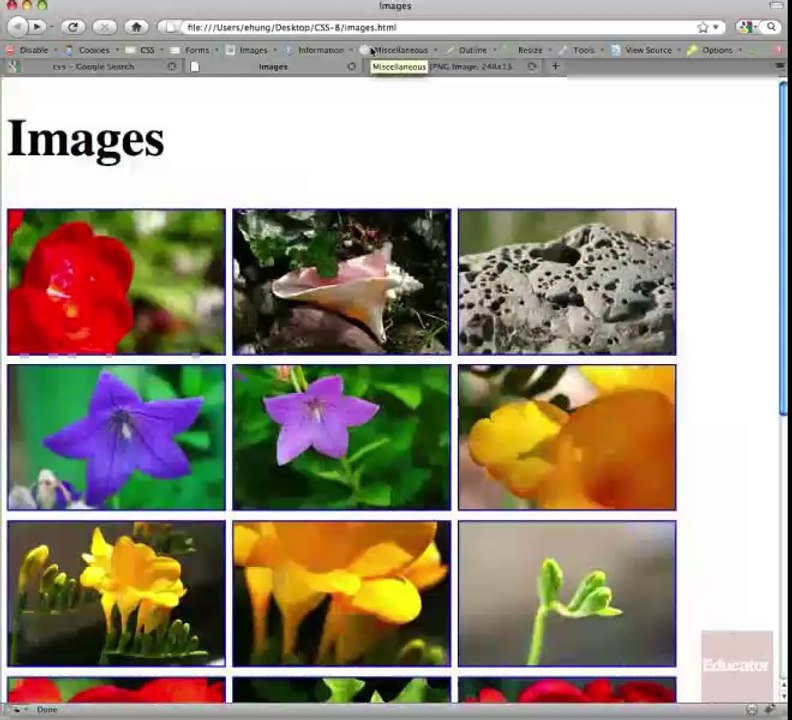Click the address bar URL field
Image resolution: width=792 pixels, height=720 pixels.
[x=437, y=27]
